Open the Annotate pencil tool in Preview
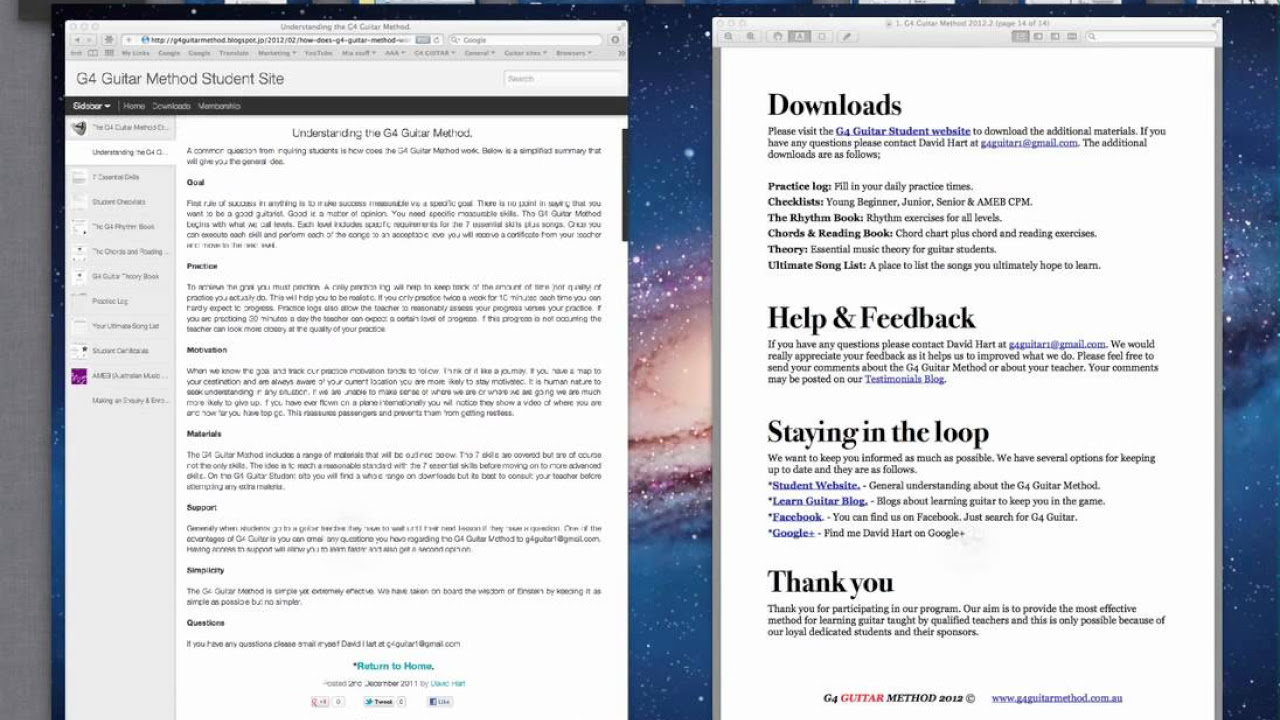The height and width of the screenshot is (720, 1280). [846, 36]
